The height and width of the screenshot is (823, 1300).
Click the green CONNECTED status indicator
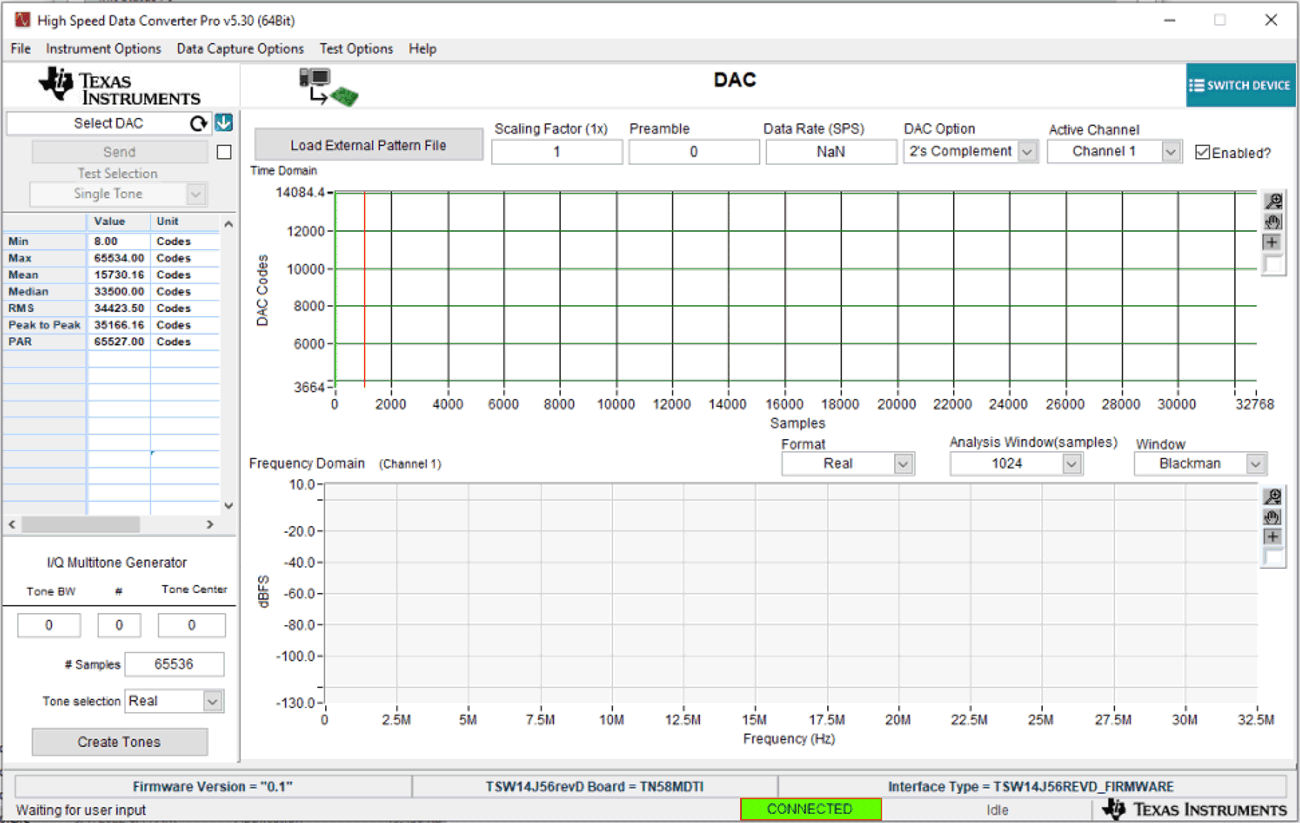(x=810, y=809)
